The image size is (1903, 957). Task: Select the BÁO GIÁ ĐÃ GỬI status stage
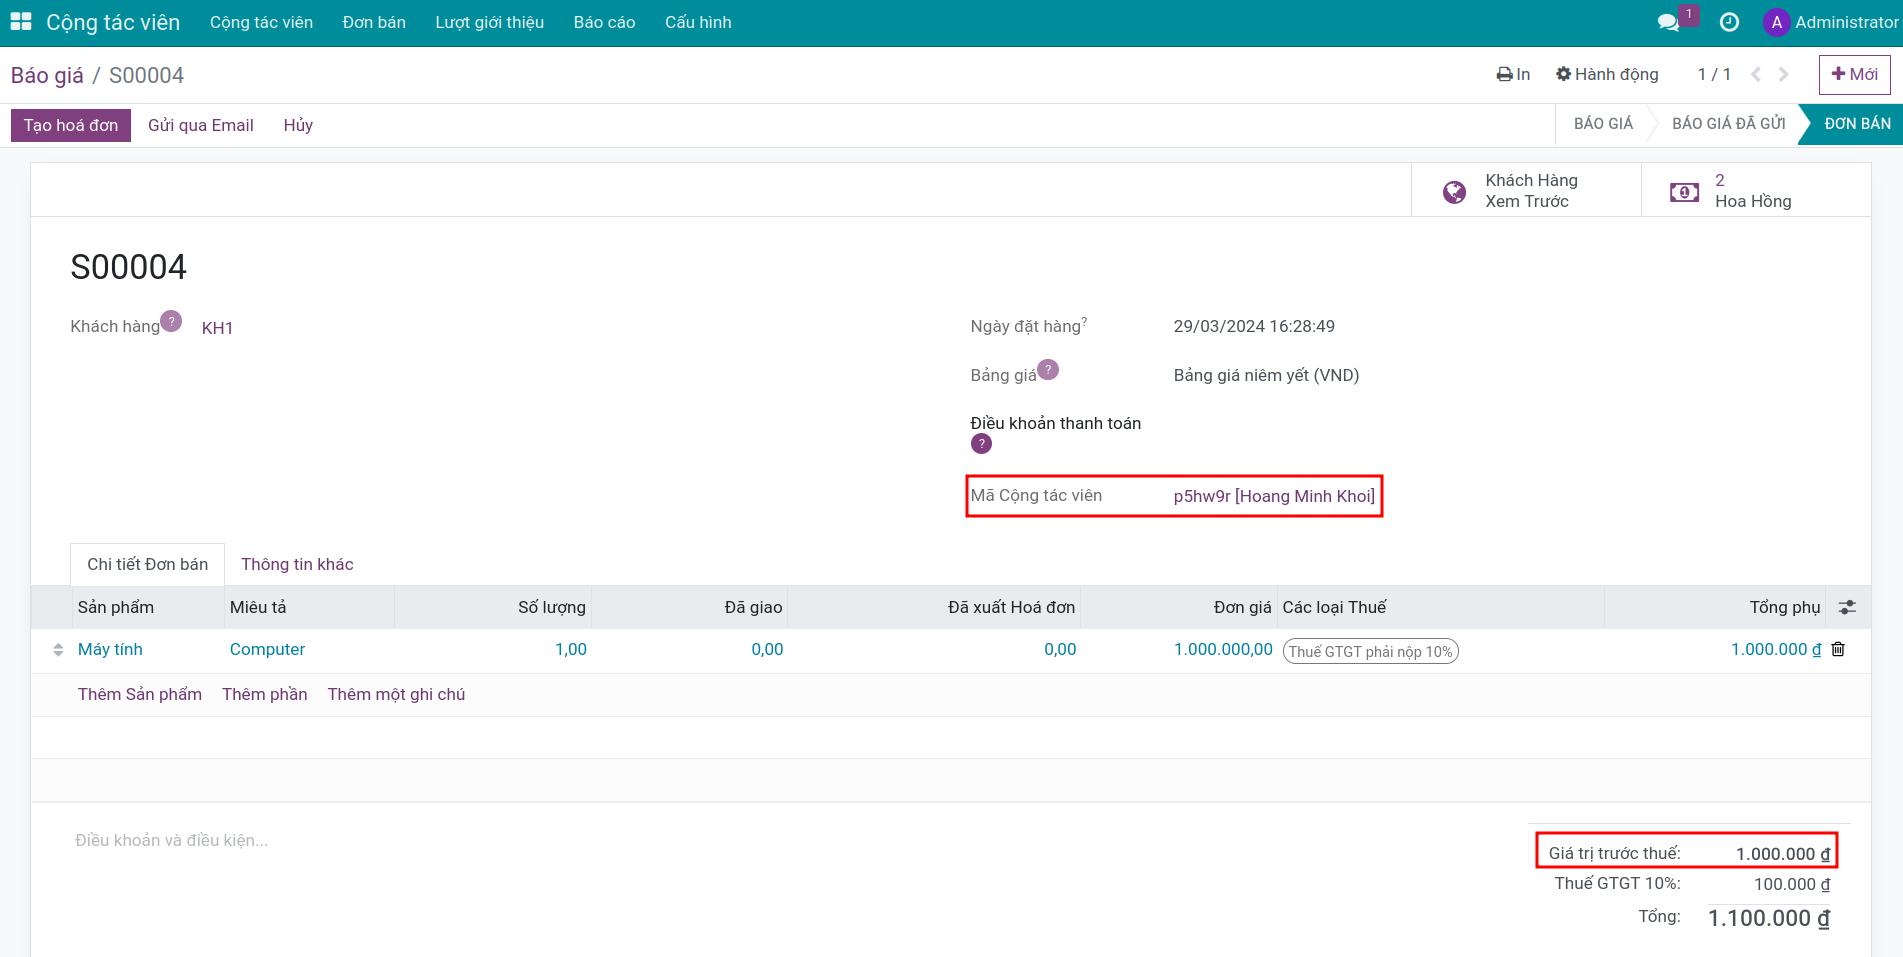click(1728, 124)
